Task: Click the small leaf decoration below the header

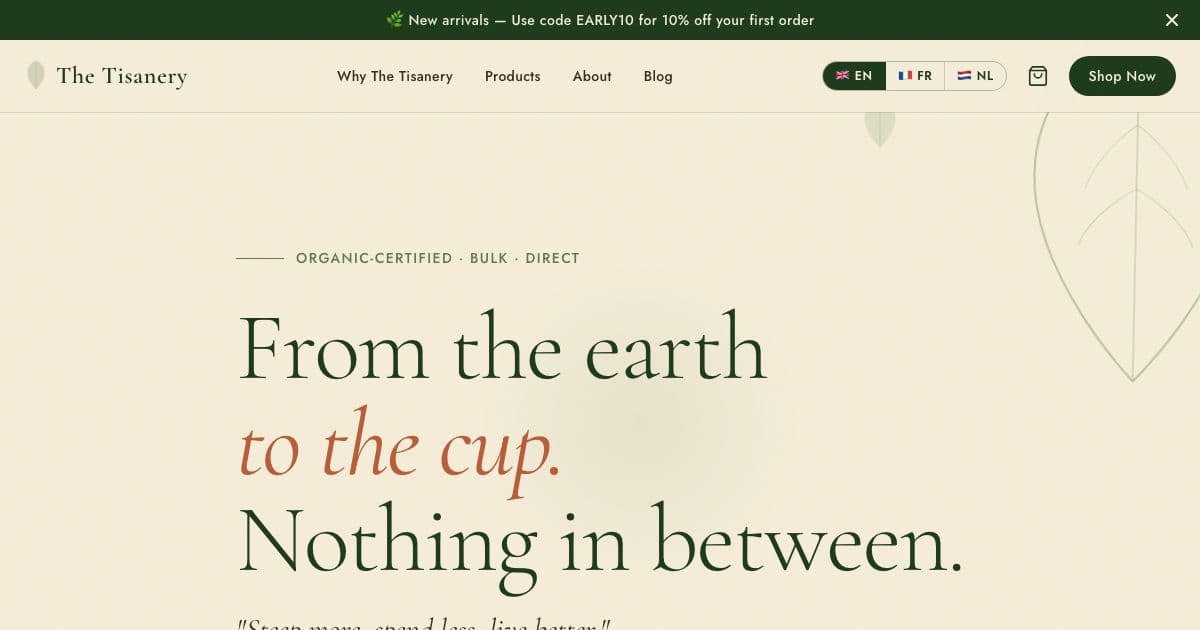Action: click(x=879, y=129)
